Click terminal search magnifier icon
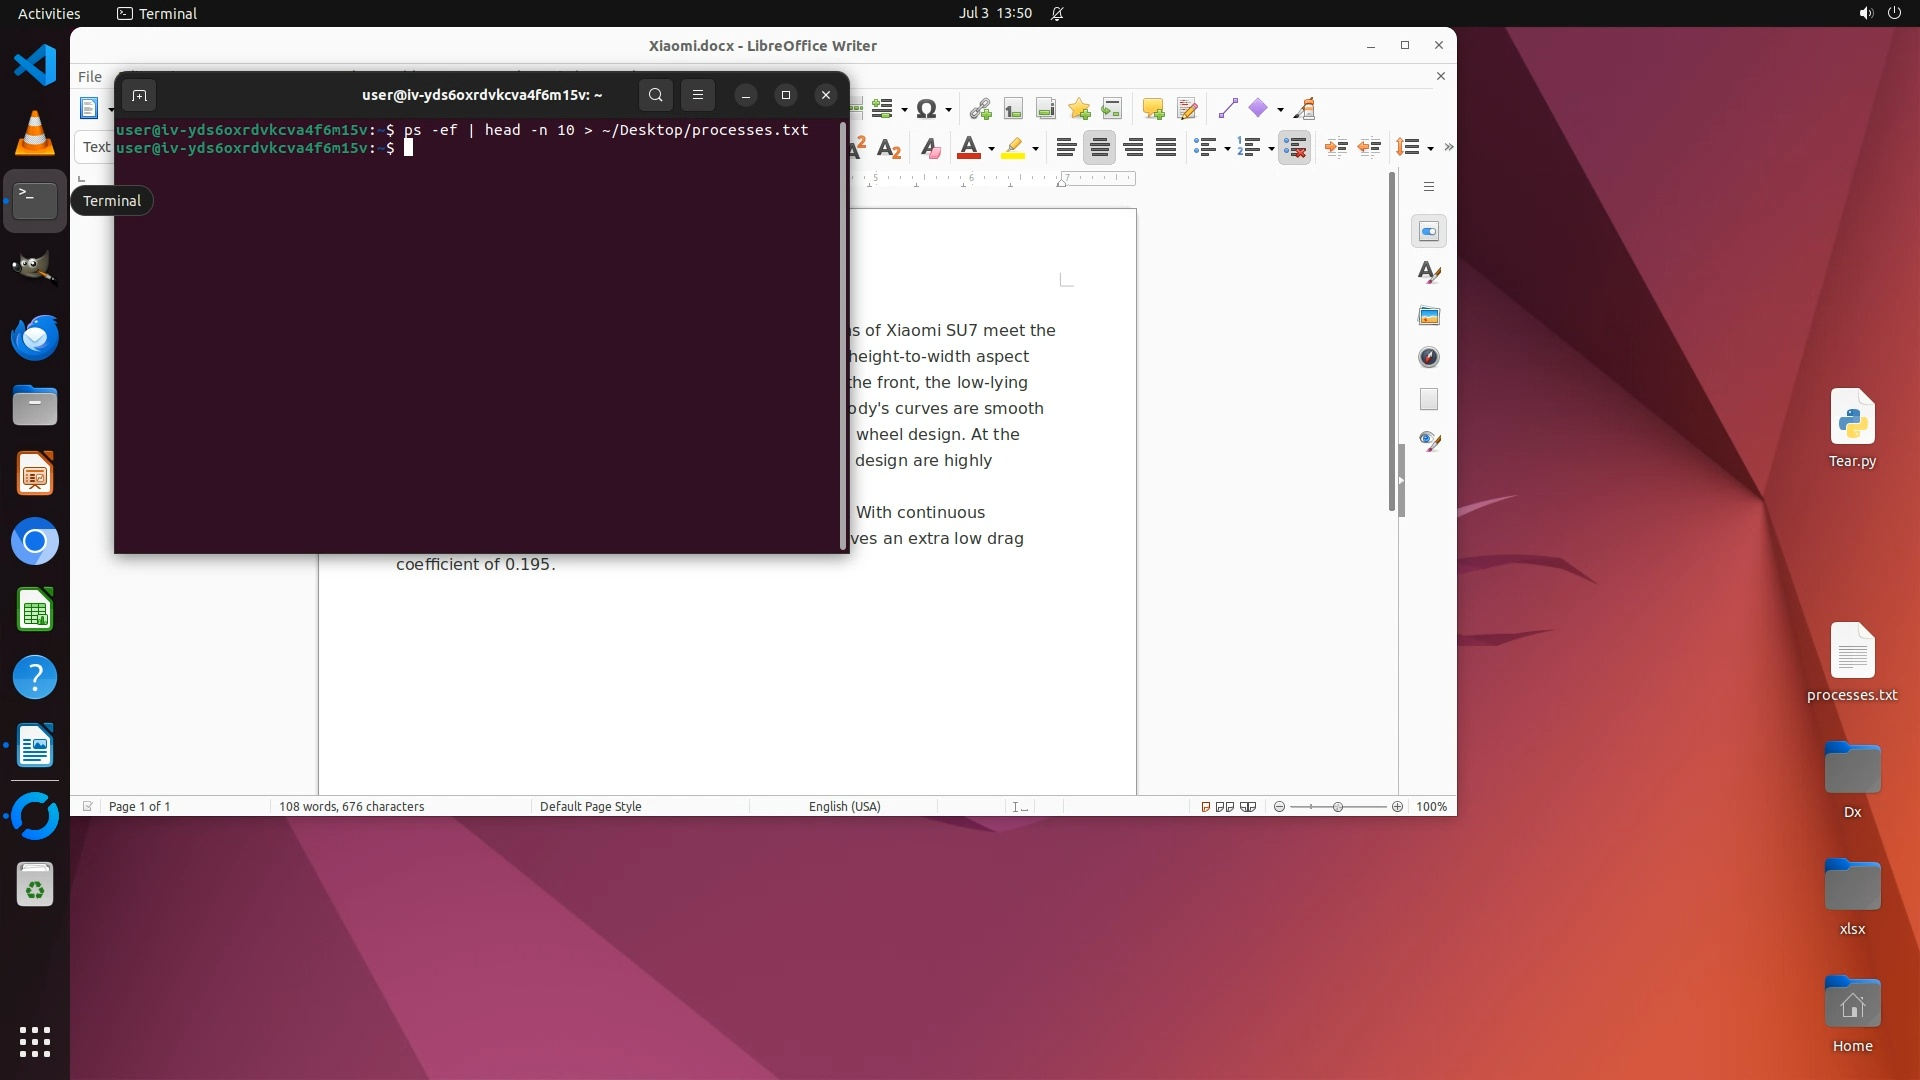The height and width of the screenshot is (1080, 1920). [x=656, y=95]
